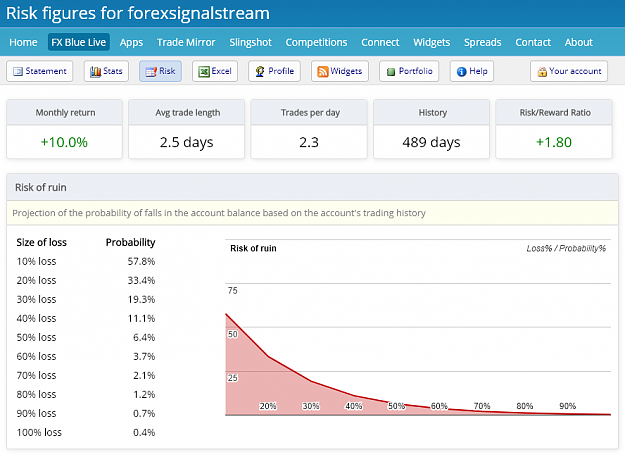The image size is (625, 457).
Task: Select the FX Blue Live tab
Action: click(x=79, y=42)
